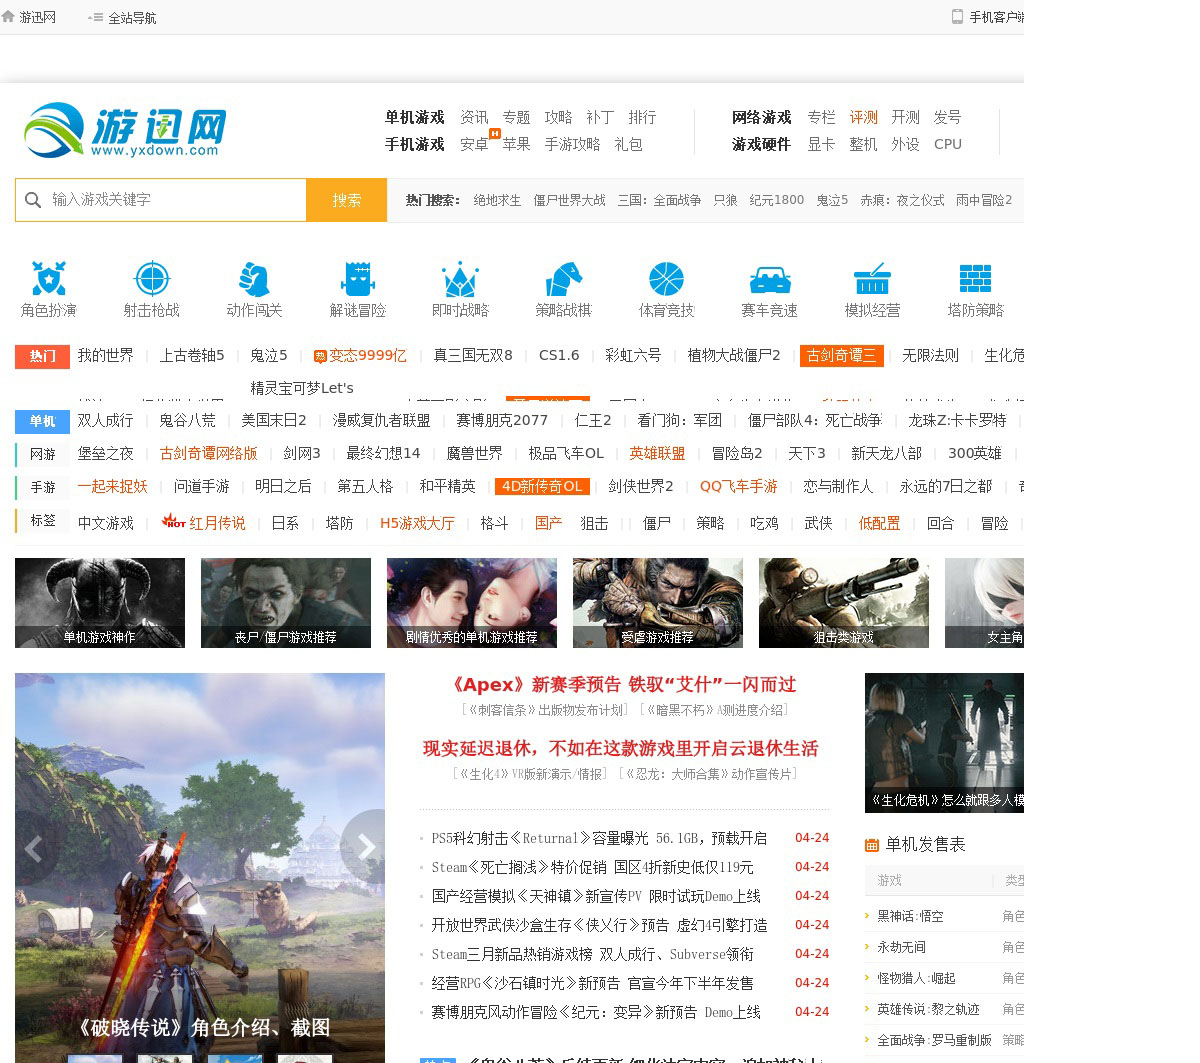Viewport: 1200px width, 1063px height.
Task: Open the 赛车竞速 category icon
Action: (x=769, y=279)
